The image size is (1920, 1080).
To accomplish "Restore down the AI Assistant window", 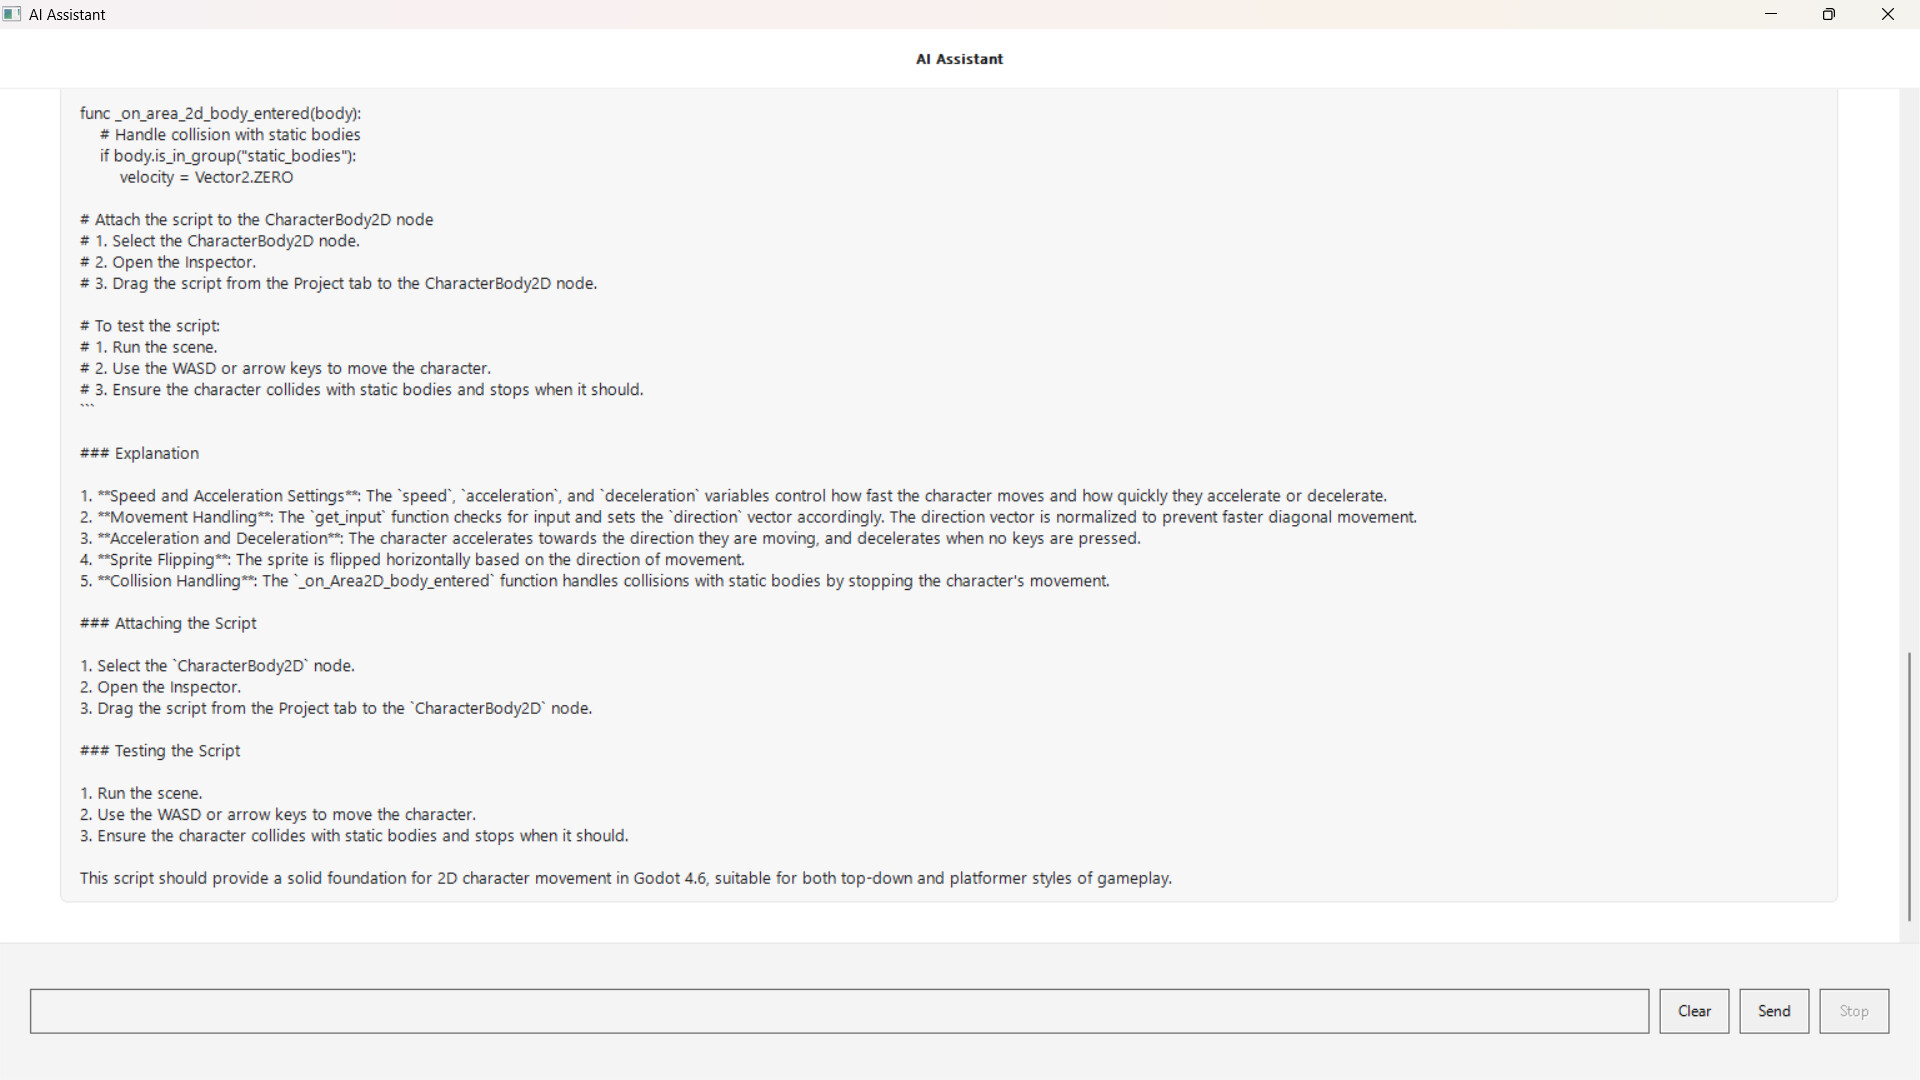I will [1829, 14].
